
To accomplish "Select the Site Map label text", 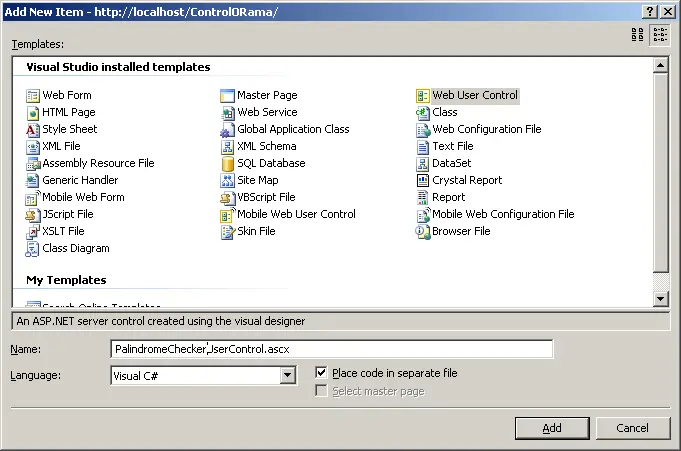I will (258, 180).
